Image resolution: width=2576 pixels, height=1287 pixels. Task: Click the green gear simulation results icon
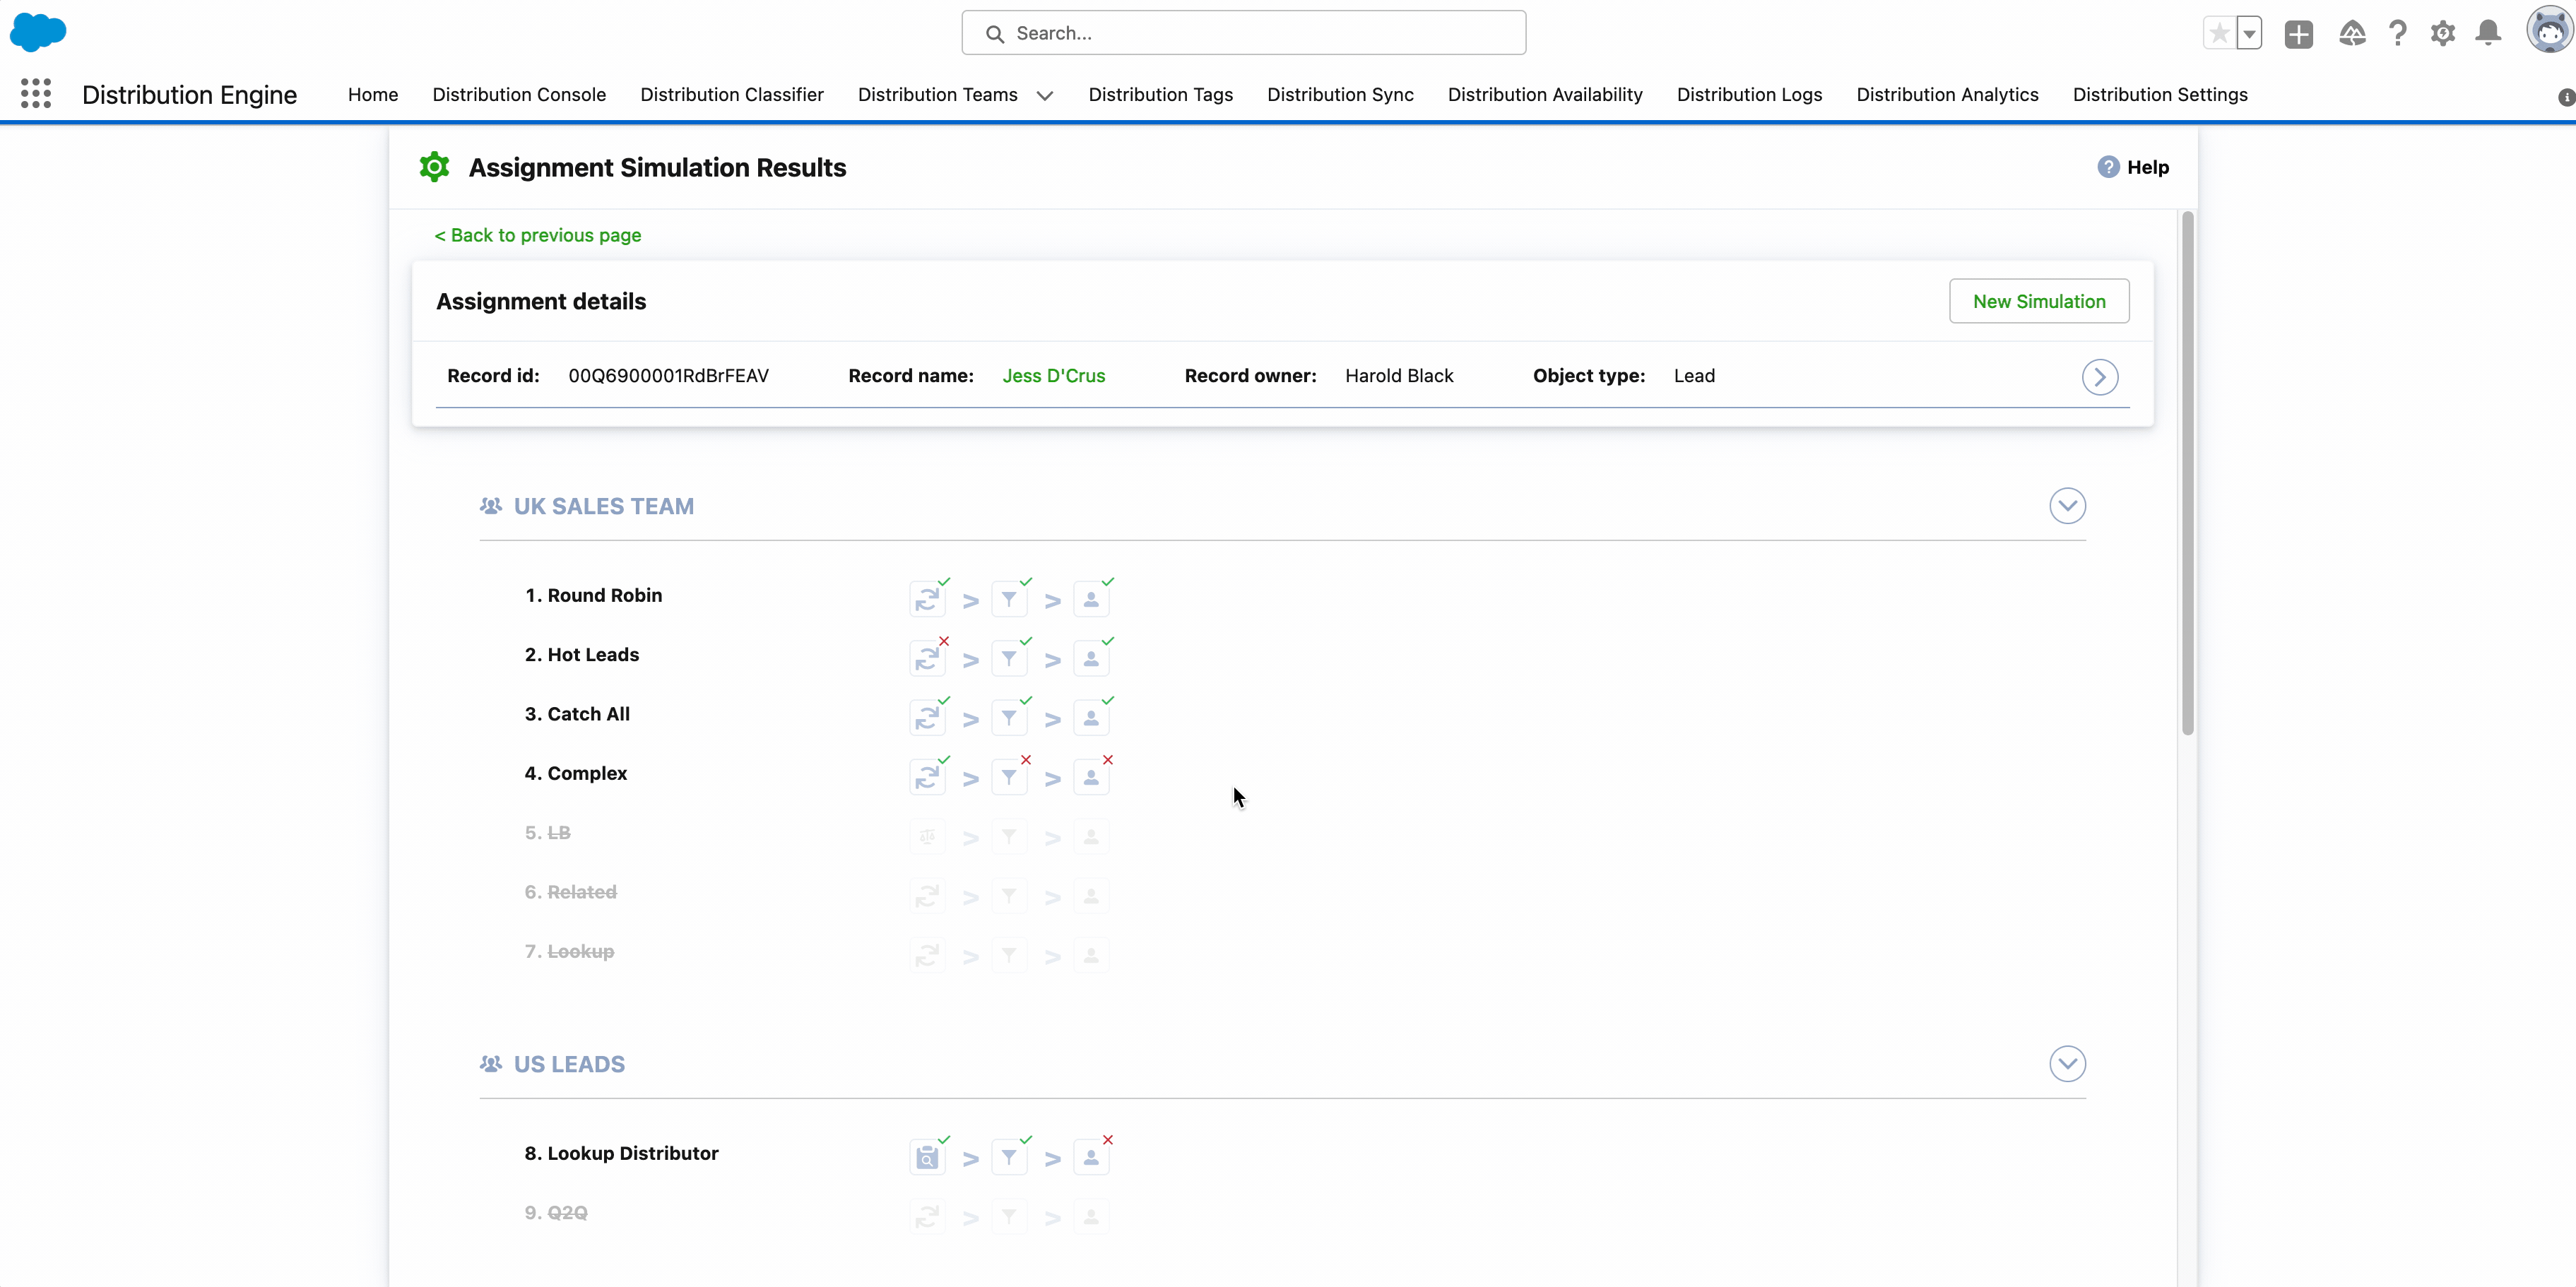coord(434,167)
